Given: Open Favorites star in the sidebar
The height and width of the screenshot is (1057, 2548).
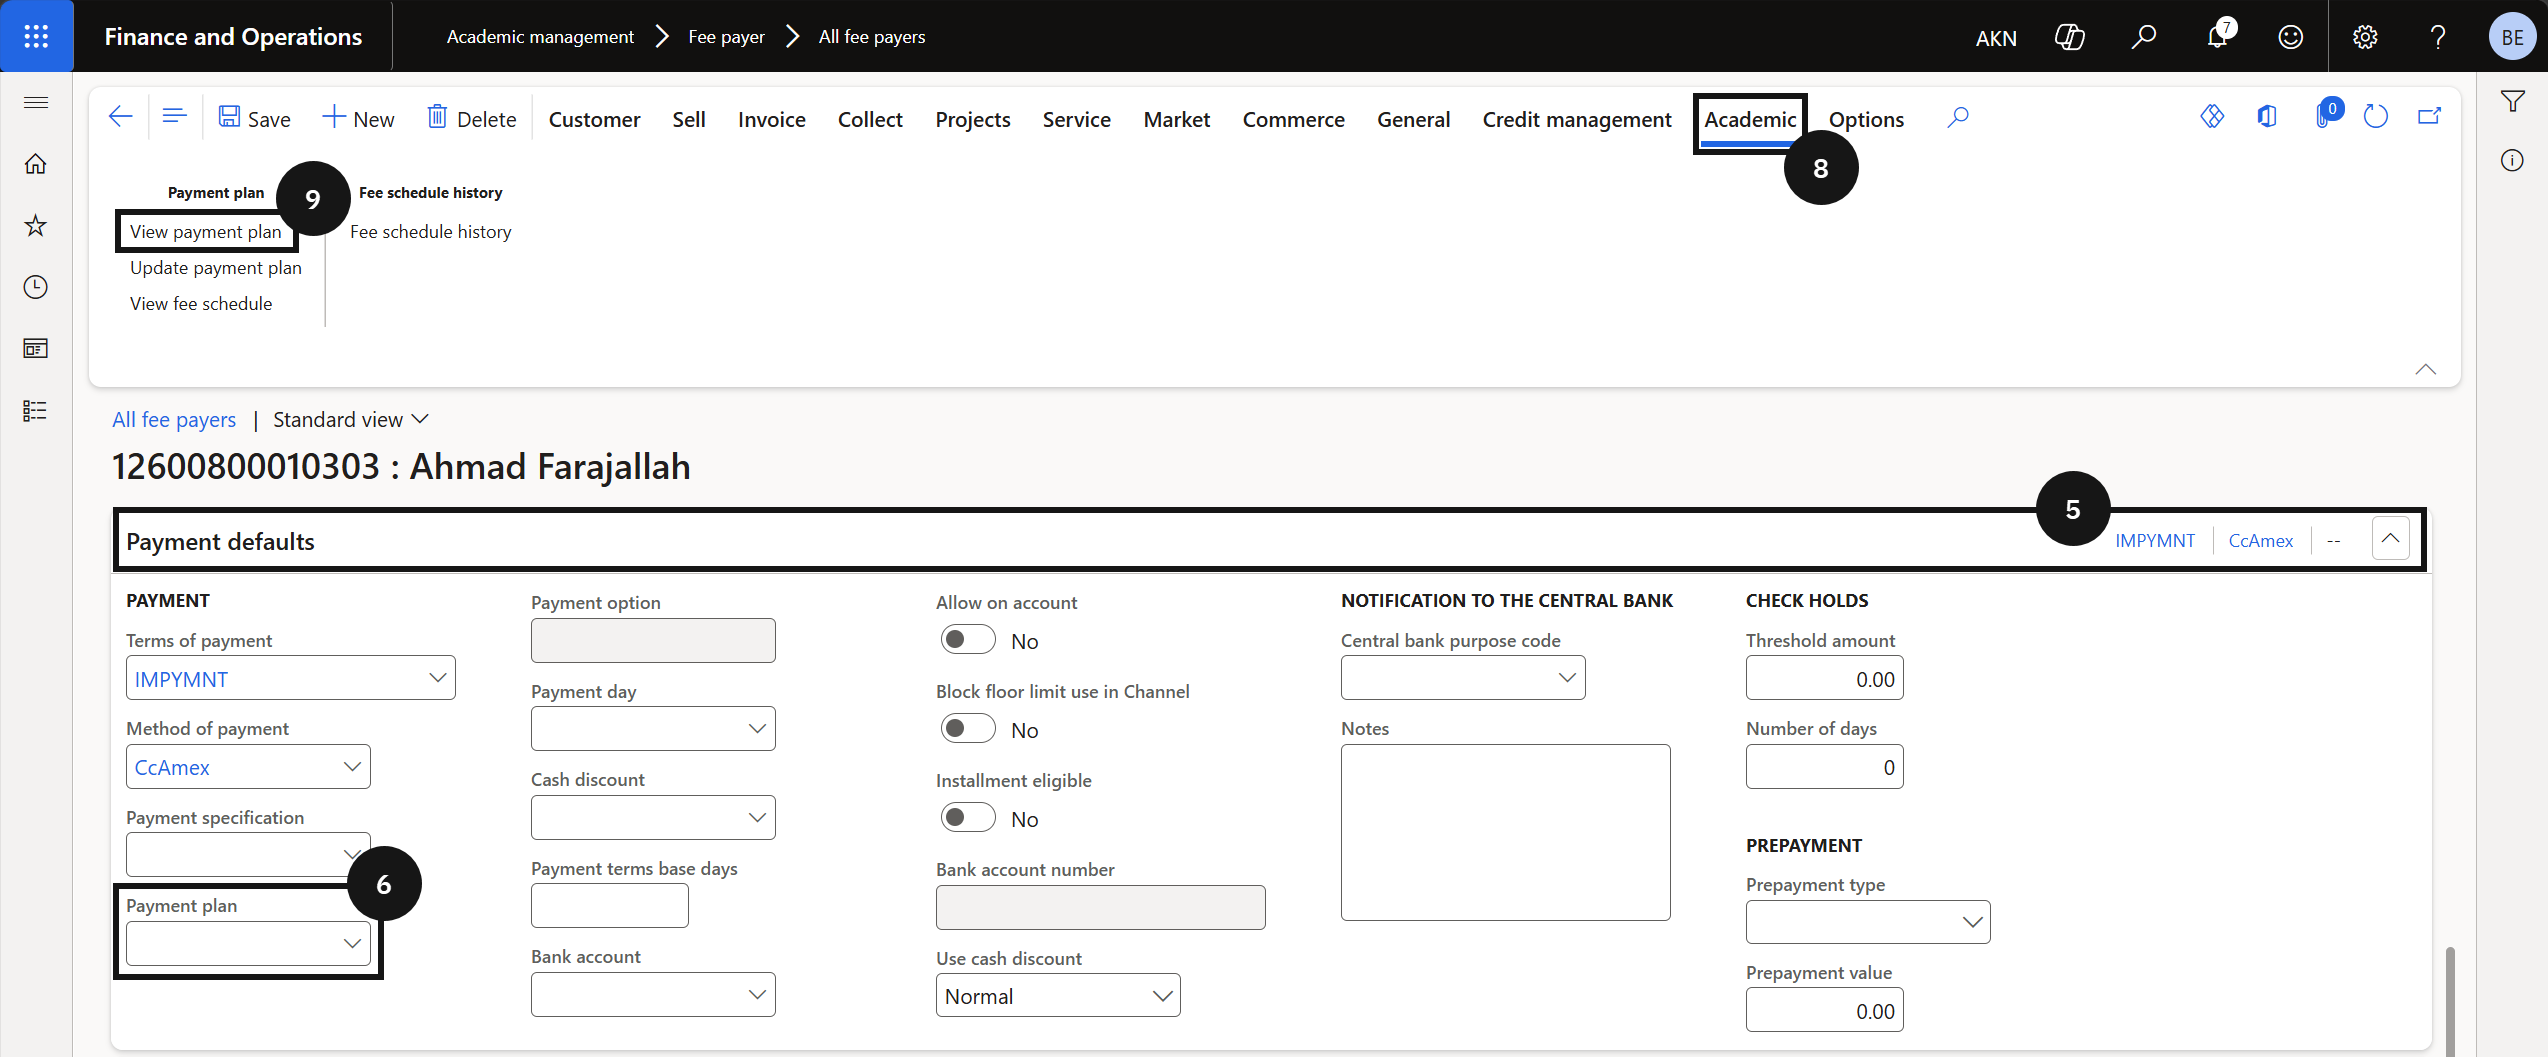Looking at the screenshot, I should (x=36, y=226).
